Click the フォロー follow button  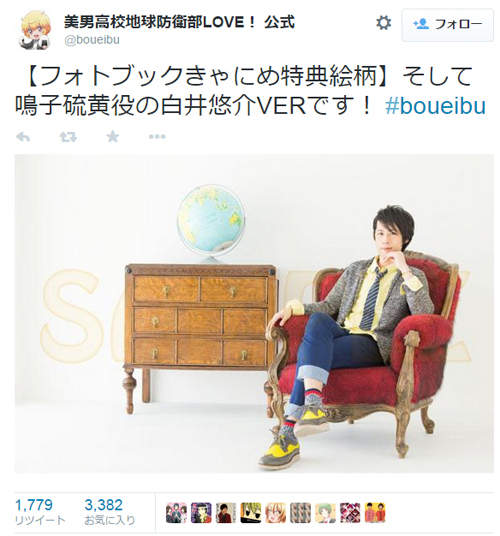[448, 25]
